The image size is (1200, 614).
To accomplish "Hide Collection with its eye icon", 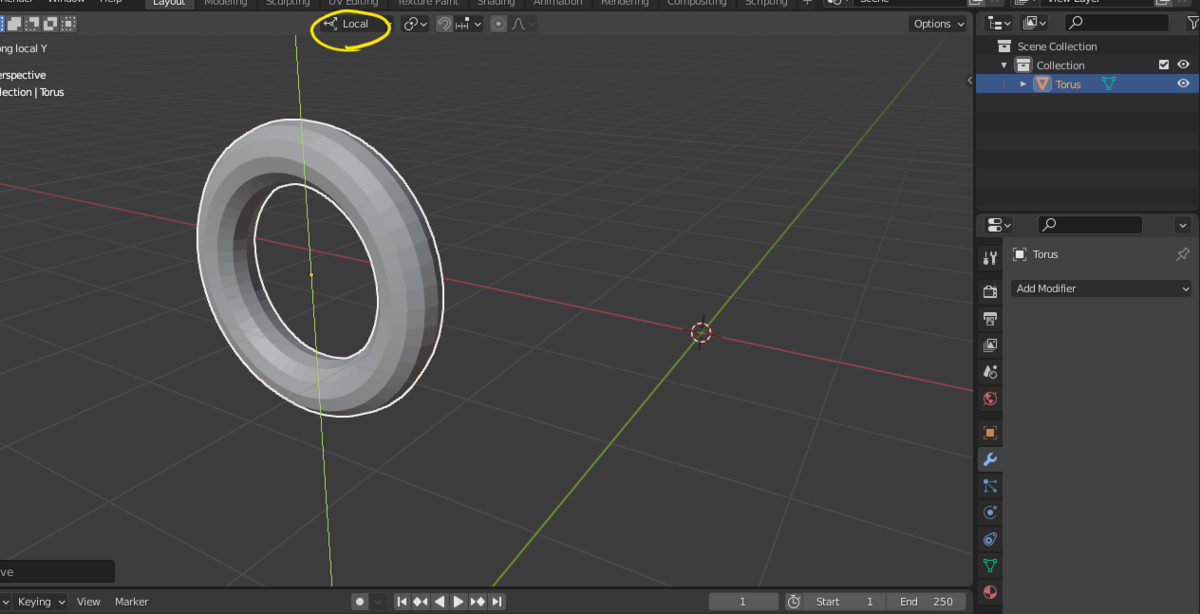I will tap(1183, 65).
